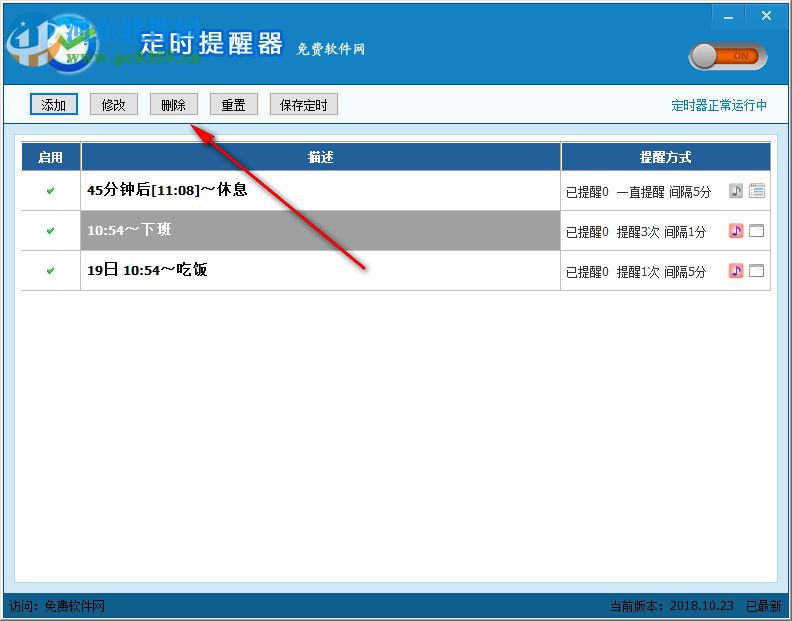
Task: Toggle the orange ON switch
Action: click(728, 56)
